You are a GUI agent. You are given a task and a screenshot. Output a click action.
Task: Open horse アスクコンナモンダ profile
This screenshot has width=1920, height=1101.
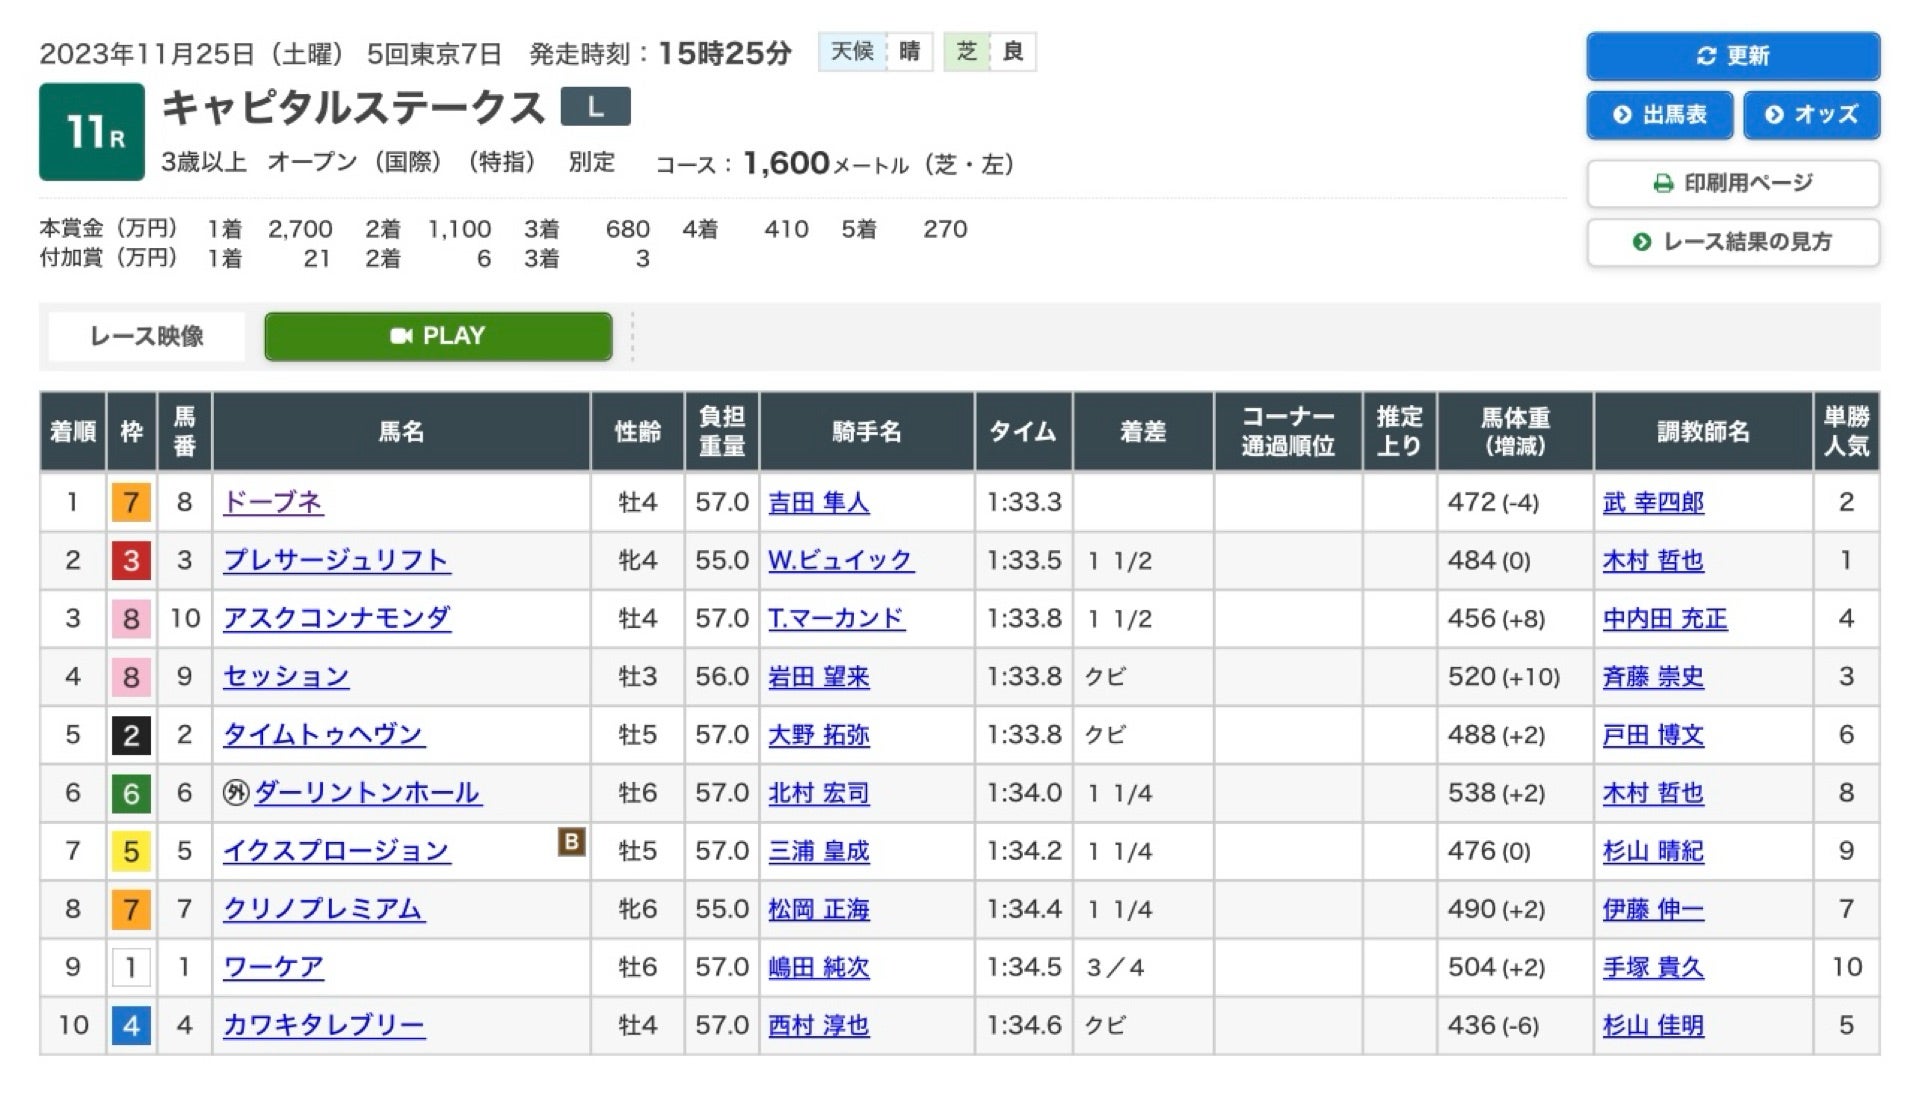pyautogui.click(x=336, y=618)
